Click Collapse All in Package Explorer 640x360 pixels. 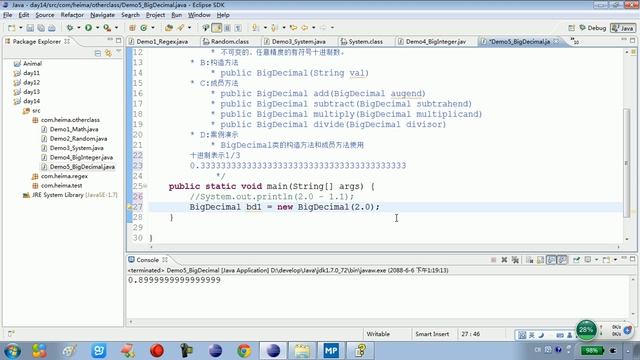pyautogui.click(x=98, y=53)
